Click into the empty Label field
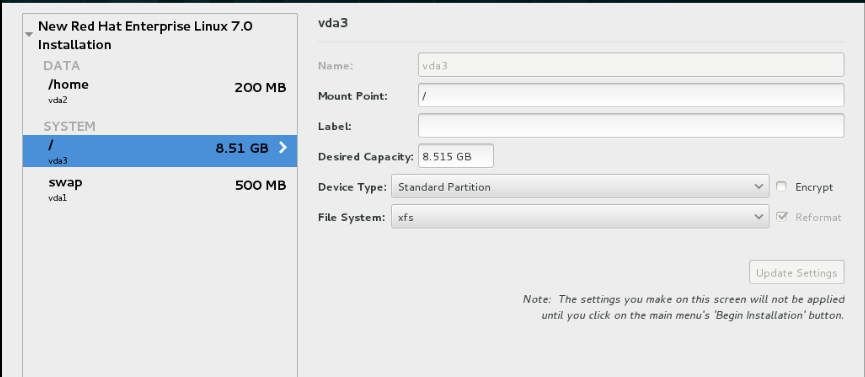The width and height of the screenshot is (865, 377). click(x=631, y=125)
